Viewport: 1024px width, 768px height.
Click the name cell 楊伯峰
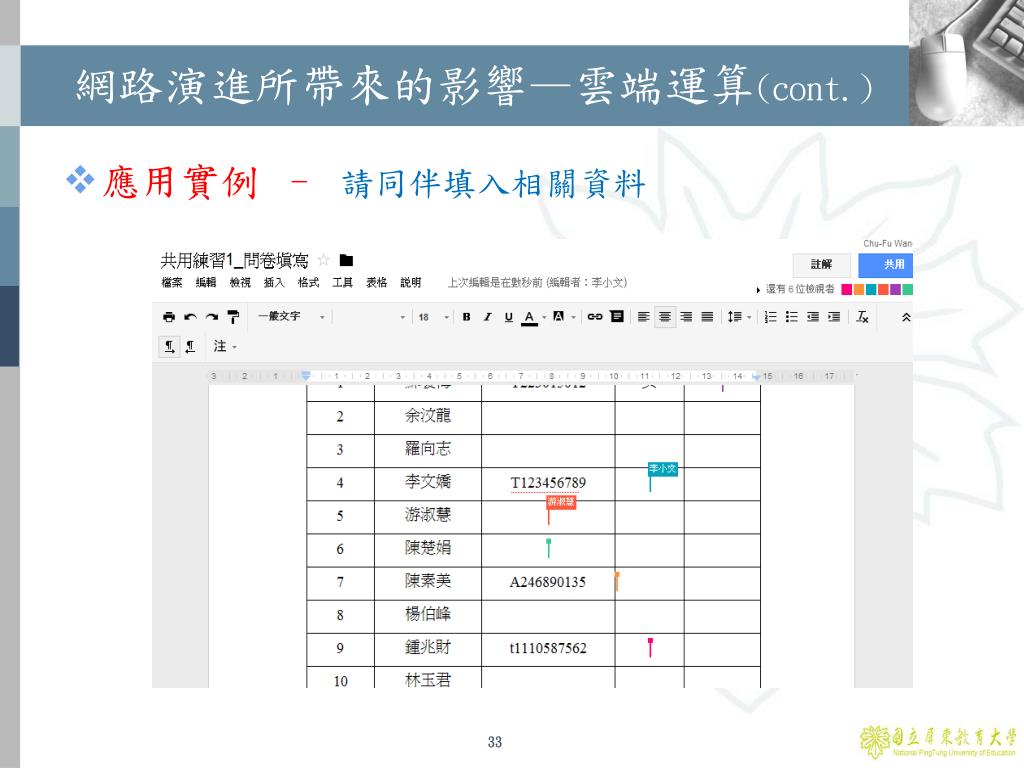[428, 616]
